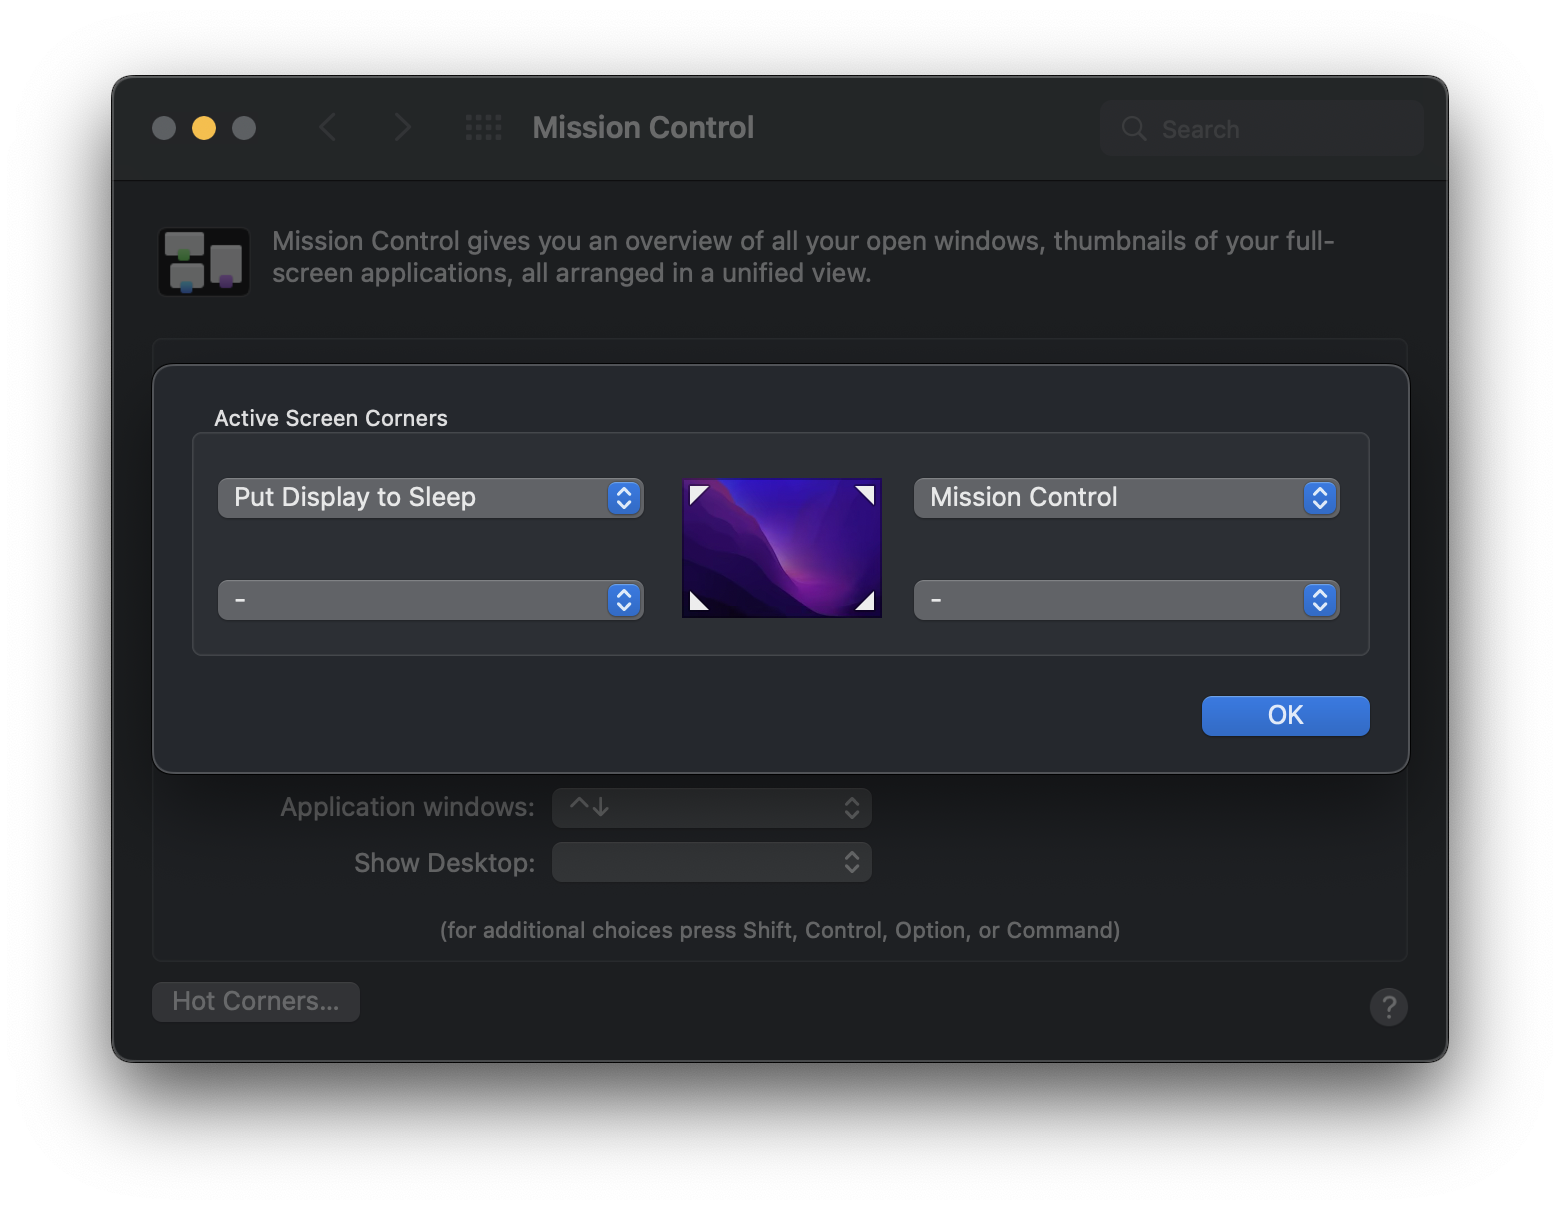Click the bottom-left corner marker on wallpaper preview
The height and width of the screenshot is (1210, 1560).
click(699, 600)
